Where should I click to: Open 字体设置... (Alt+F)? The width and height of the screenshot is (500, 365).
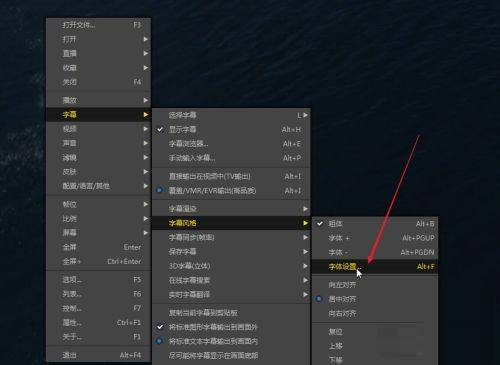point(375,267)
